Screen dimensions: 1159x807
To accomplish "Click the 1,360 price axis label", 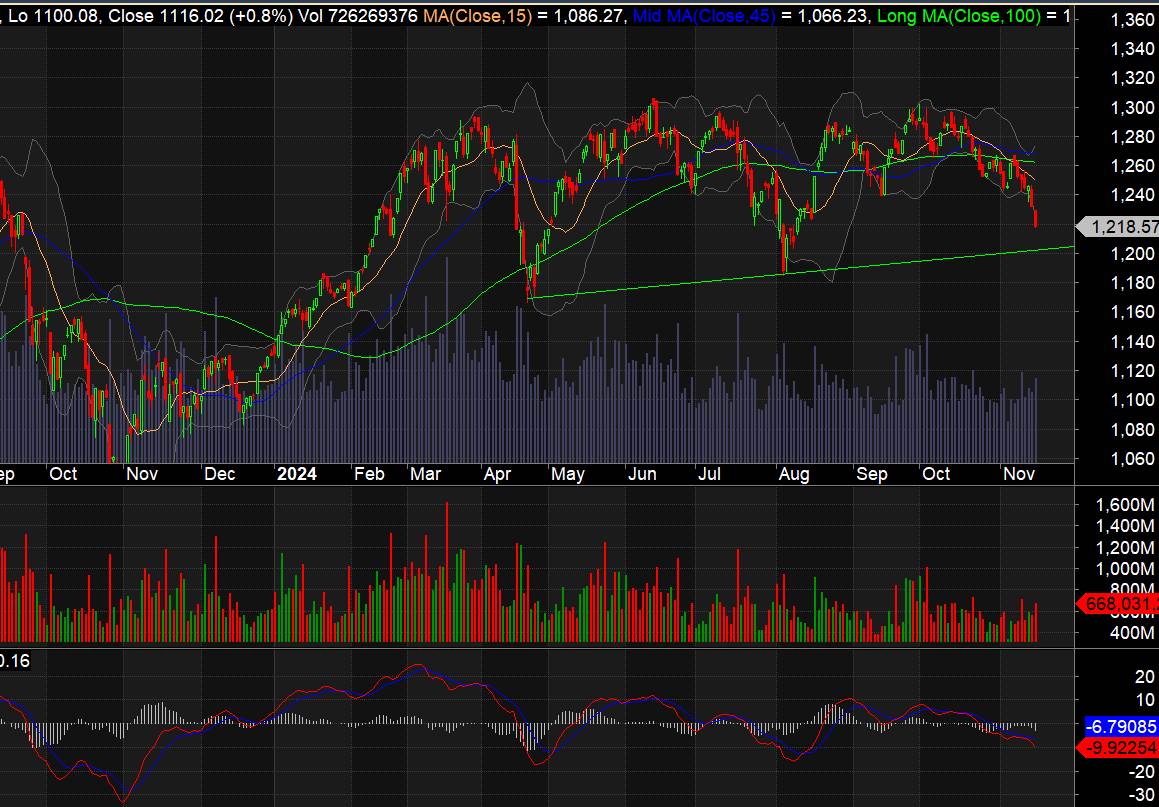I will pos(1132,20).
